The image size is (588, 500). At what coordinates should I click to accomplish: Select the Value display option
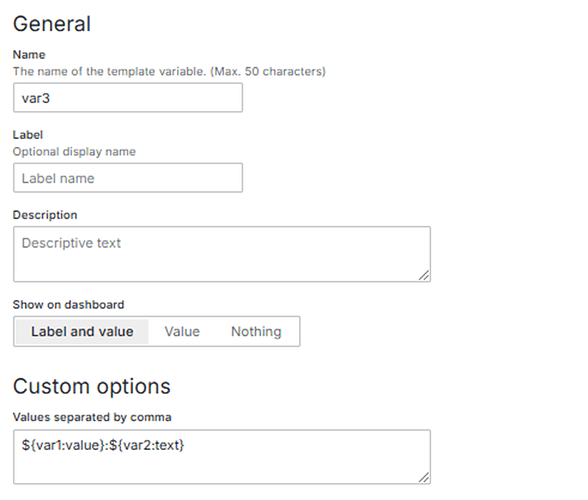click(x=182, y=332)
